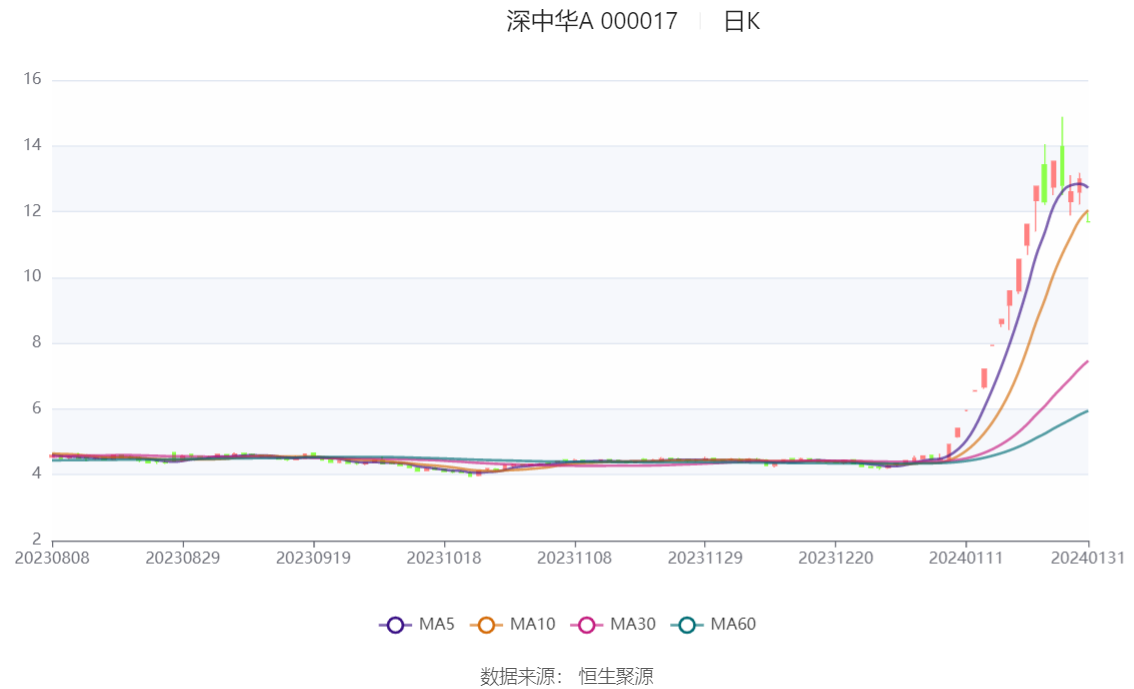Toggle the MA10 legend series
Viewport: 1134px width, 689px height.
click(513, 624)
